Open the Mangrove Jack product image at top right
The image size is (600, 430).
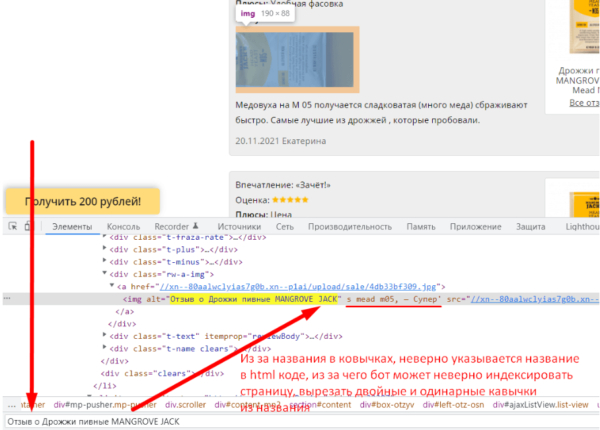[x=584, y=27]
